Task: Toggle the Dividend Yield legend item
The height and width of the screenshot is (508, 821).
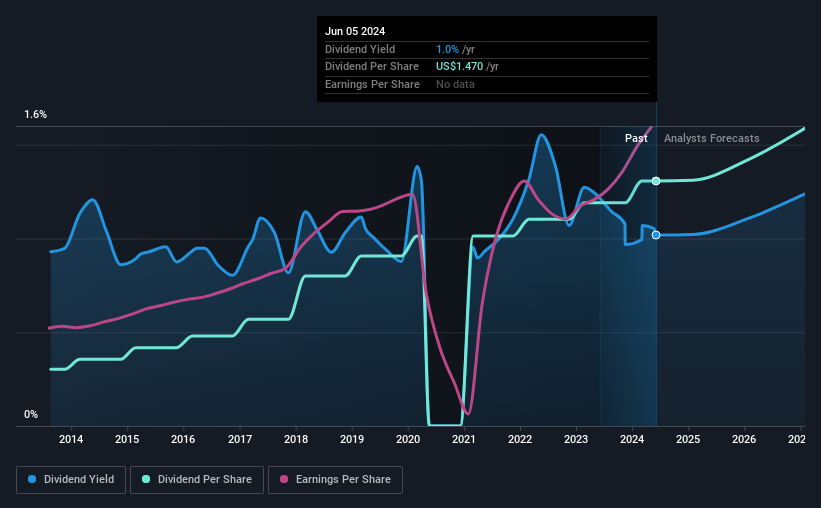Action: tap(71, 480)
